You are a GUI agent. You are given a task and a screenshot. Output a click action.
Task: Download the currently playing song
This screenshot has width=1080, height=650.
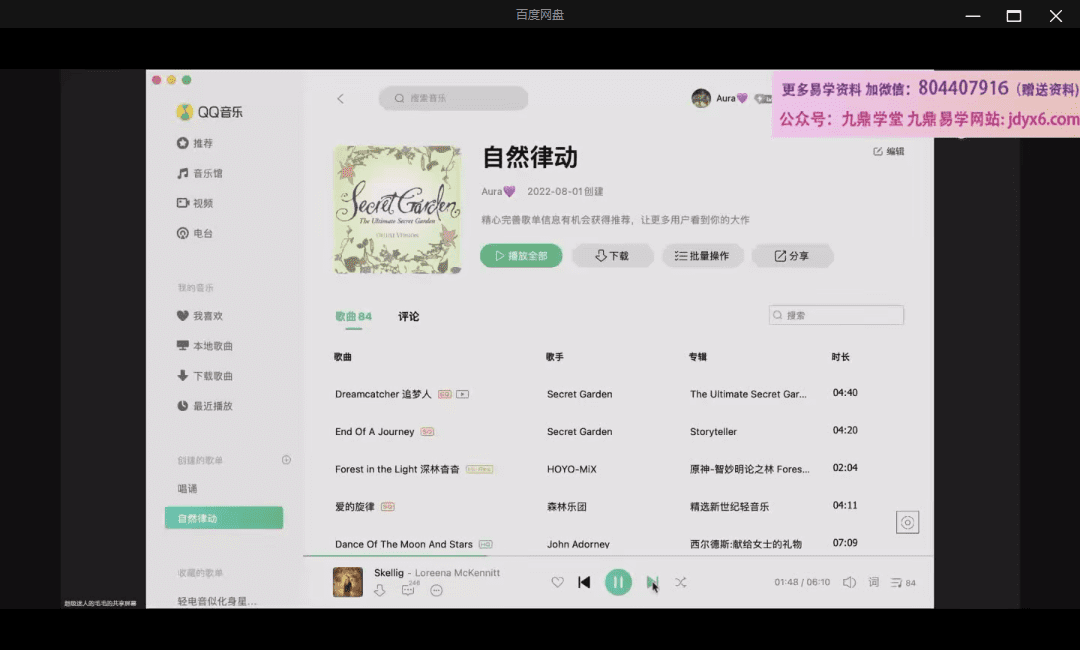pos(380,591)
